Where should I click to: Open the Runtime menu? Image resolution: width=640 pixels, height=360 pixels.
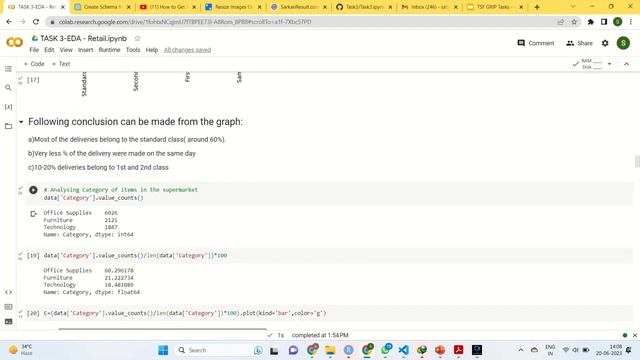coord(109,50)
